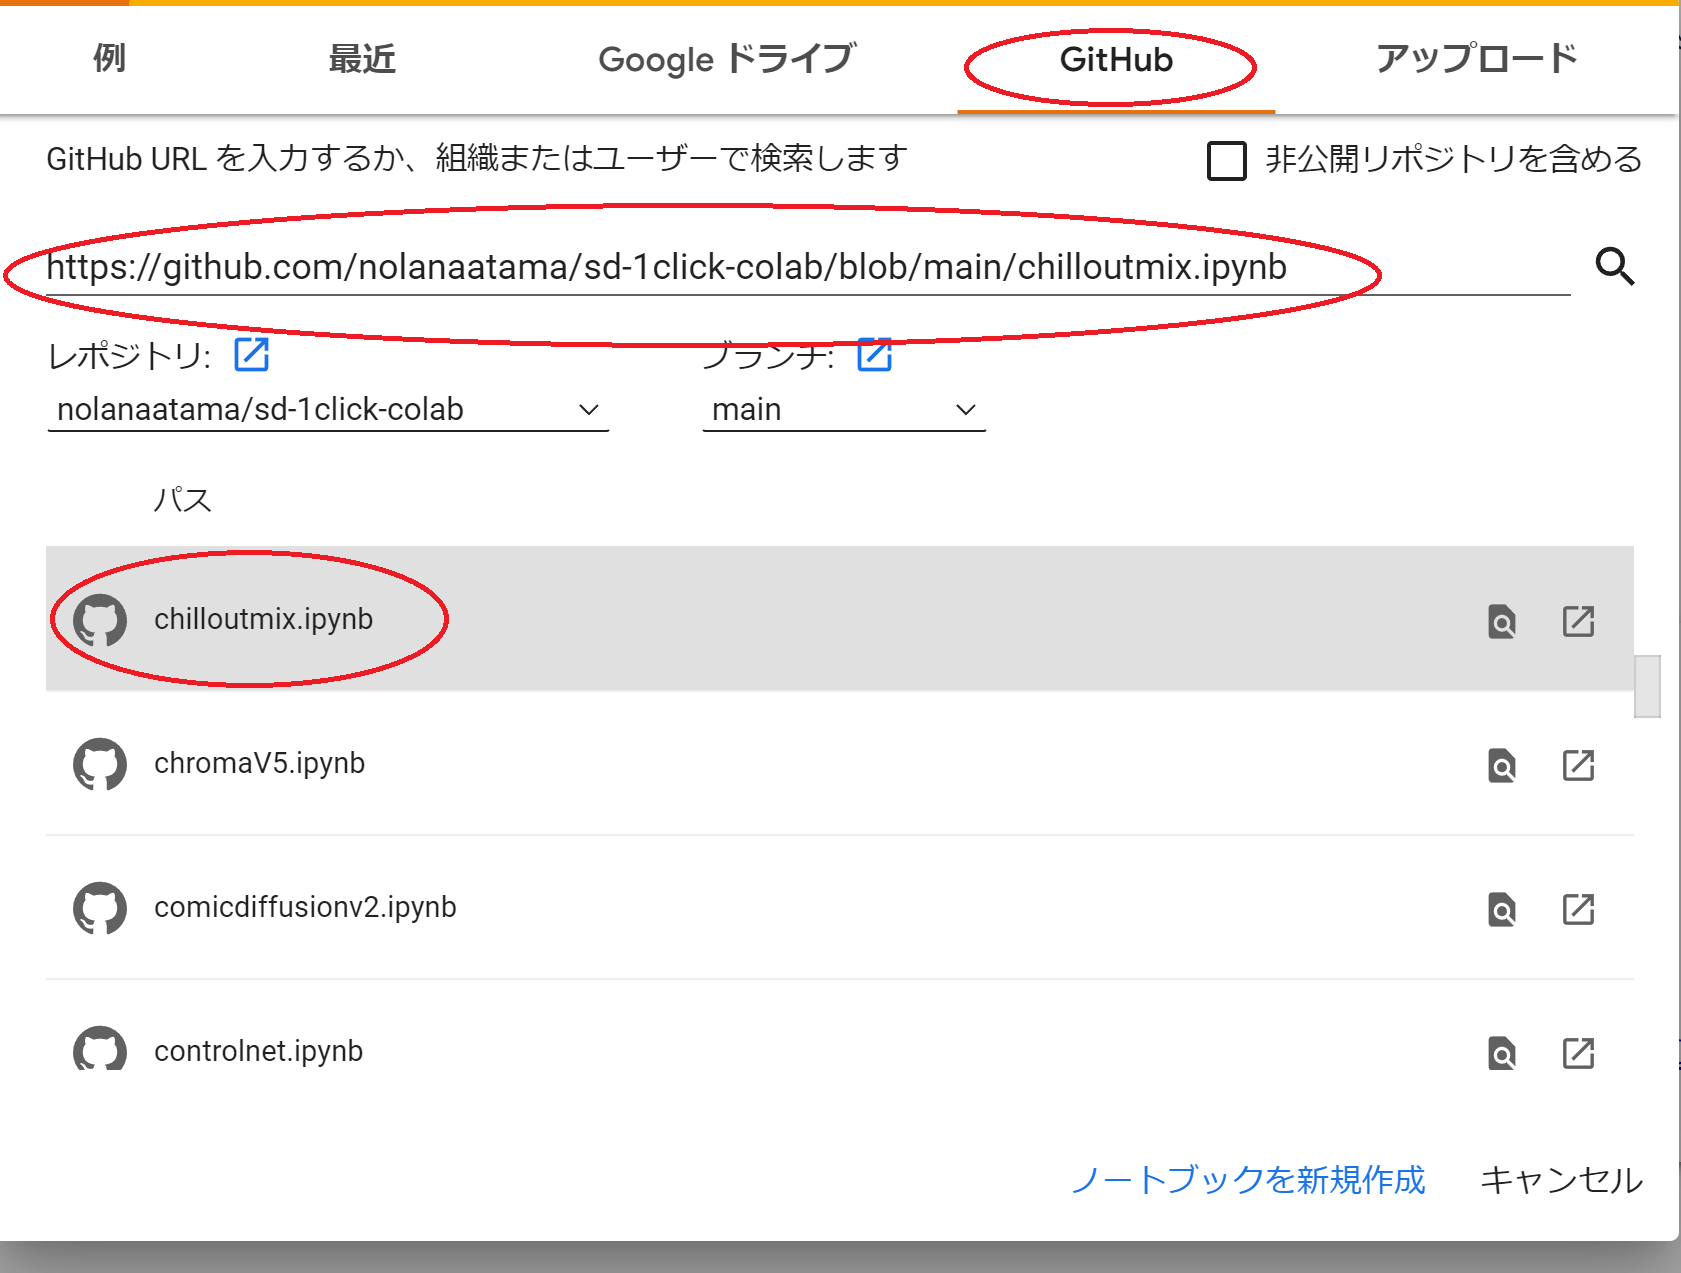Click GitHub icon beside comicdiffusionv2.ipynb

100,908
